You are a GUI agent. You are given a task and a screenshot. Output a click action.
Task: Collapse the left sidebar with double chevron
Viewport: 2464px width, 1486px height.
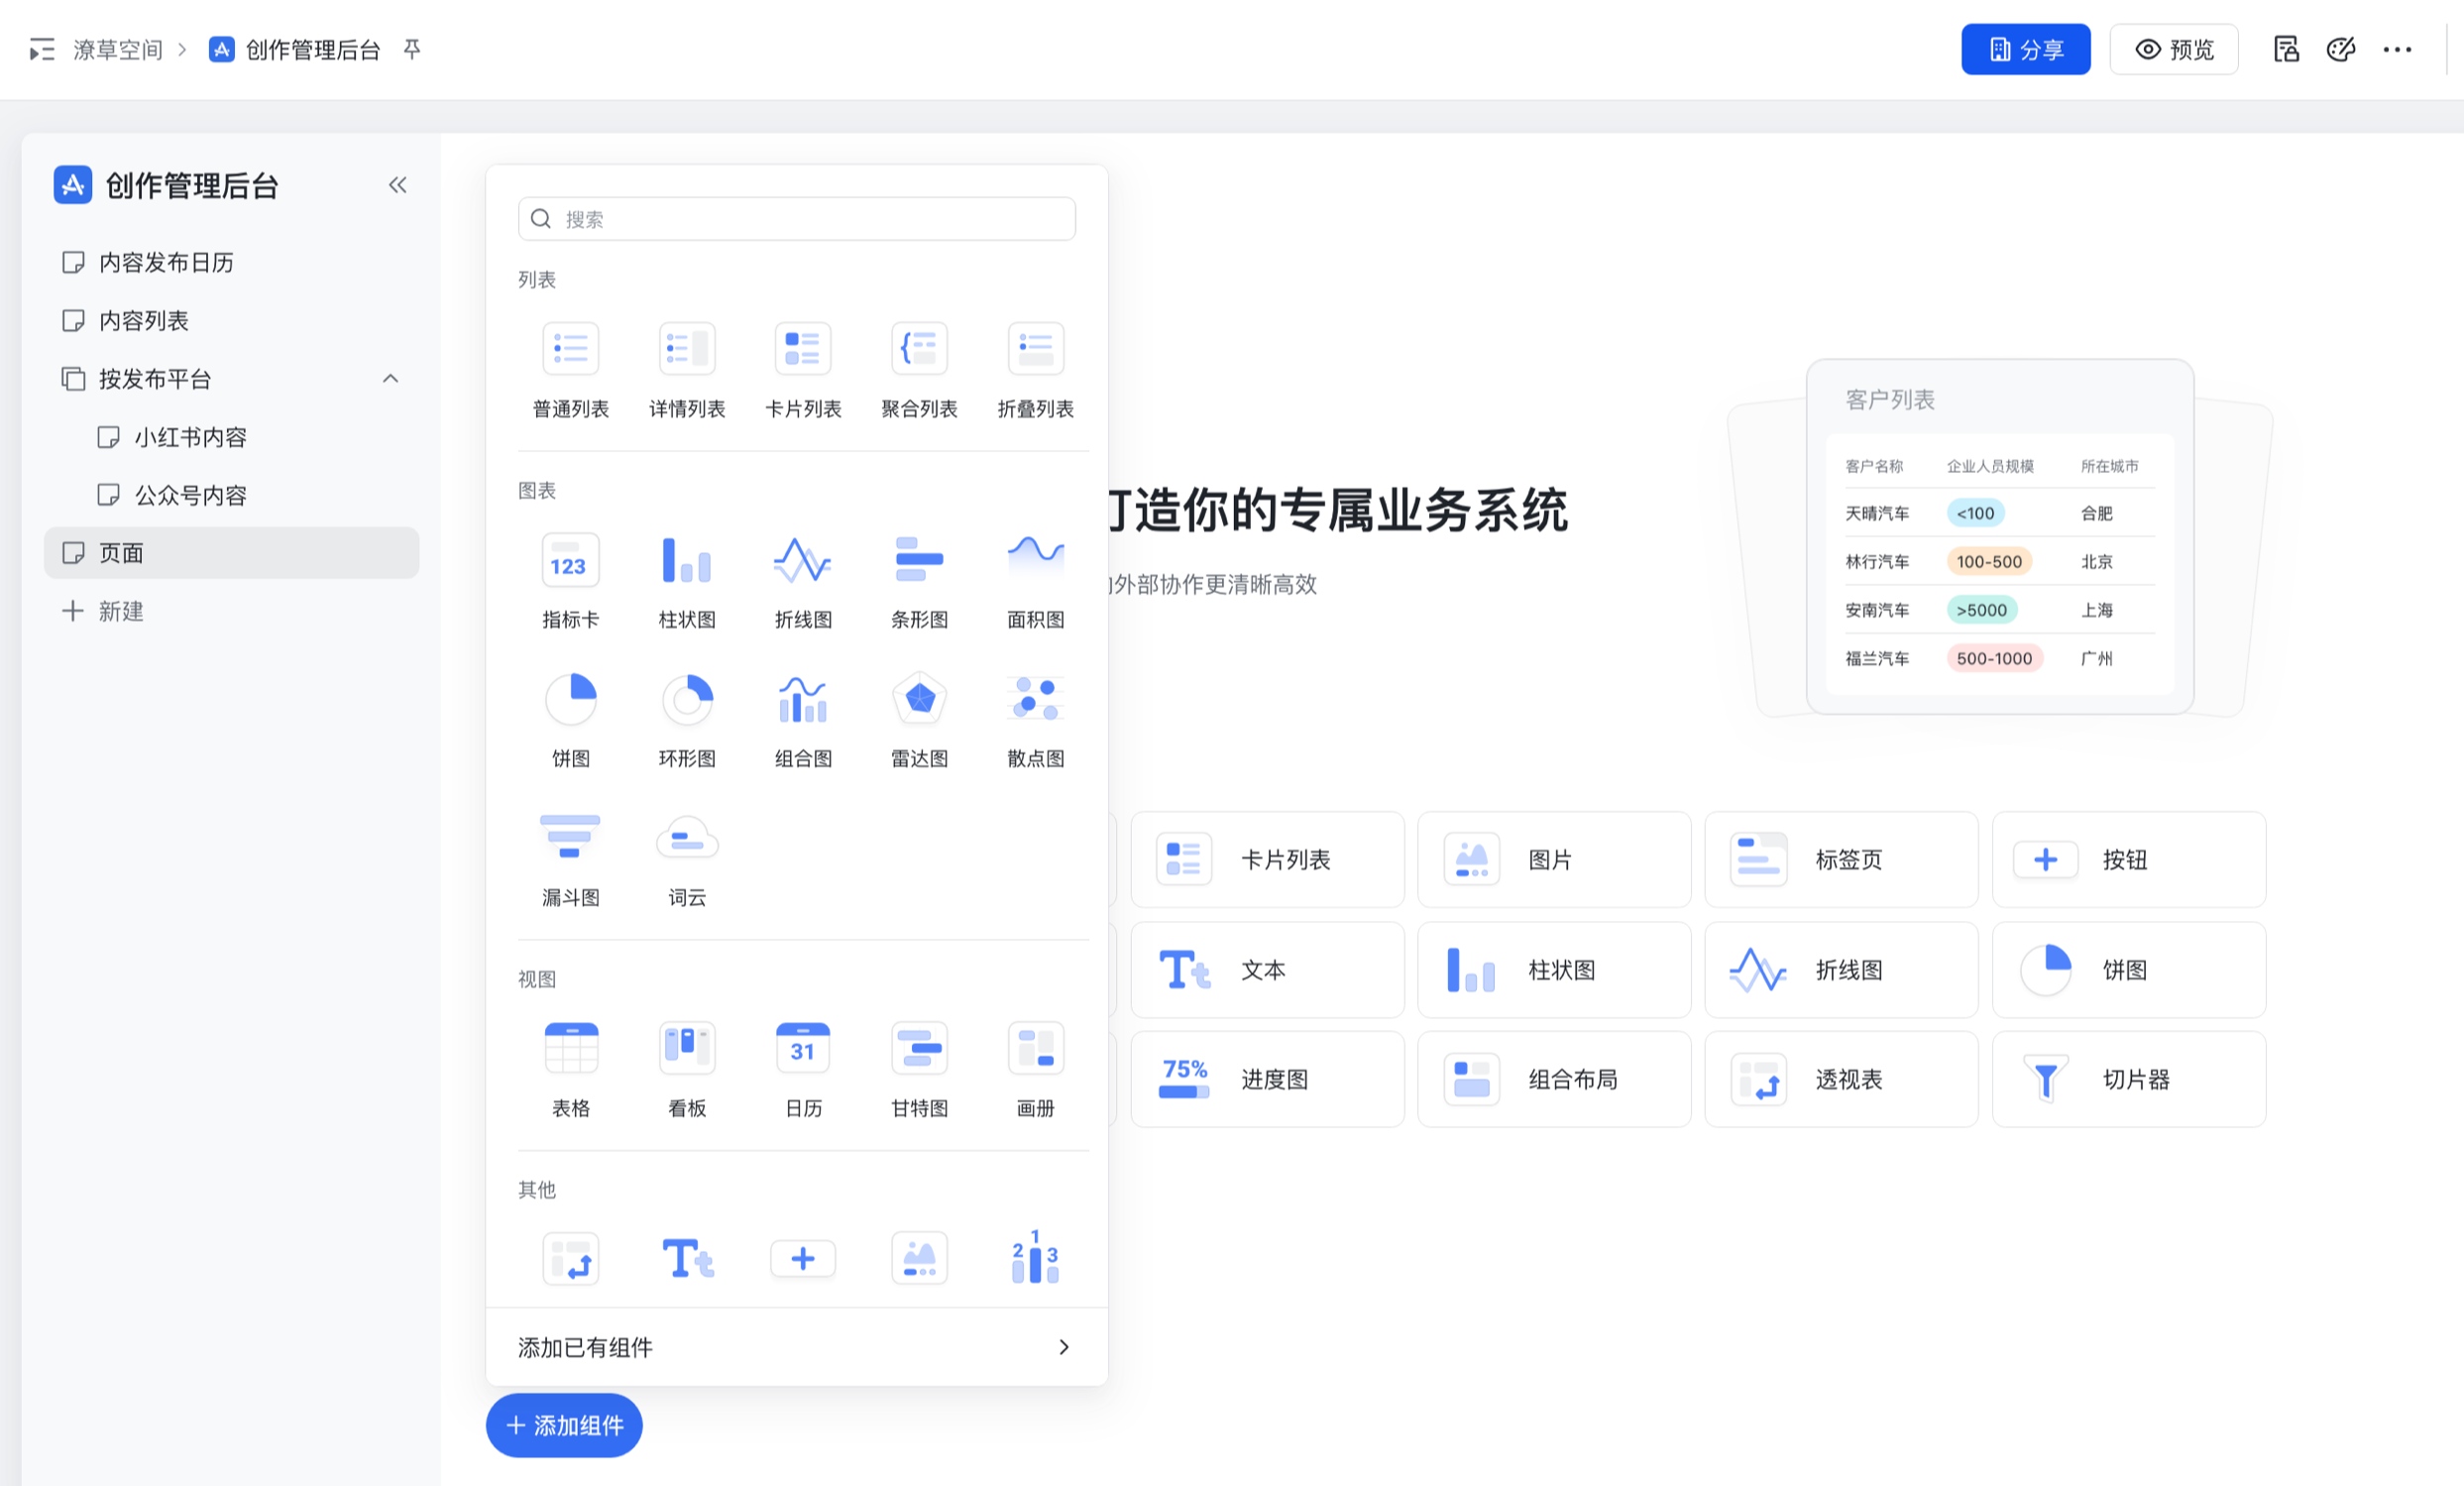coord(397,185)
